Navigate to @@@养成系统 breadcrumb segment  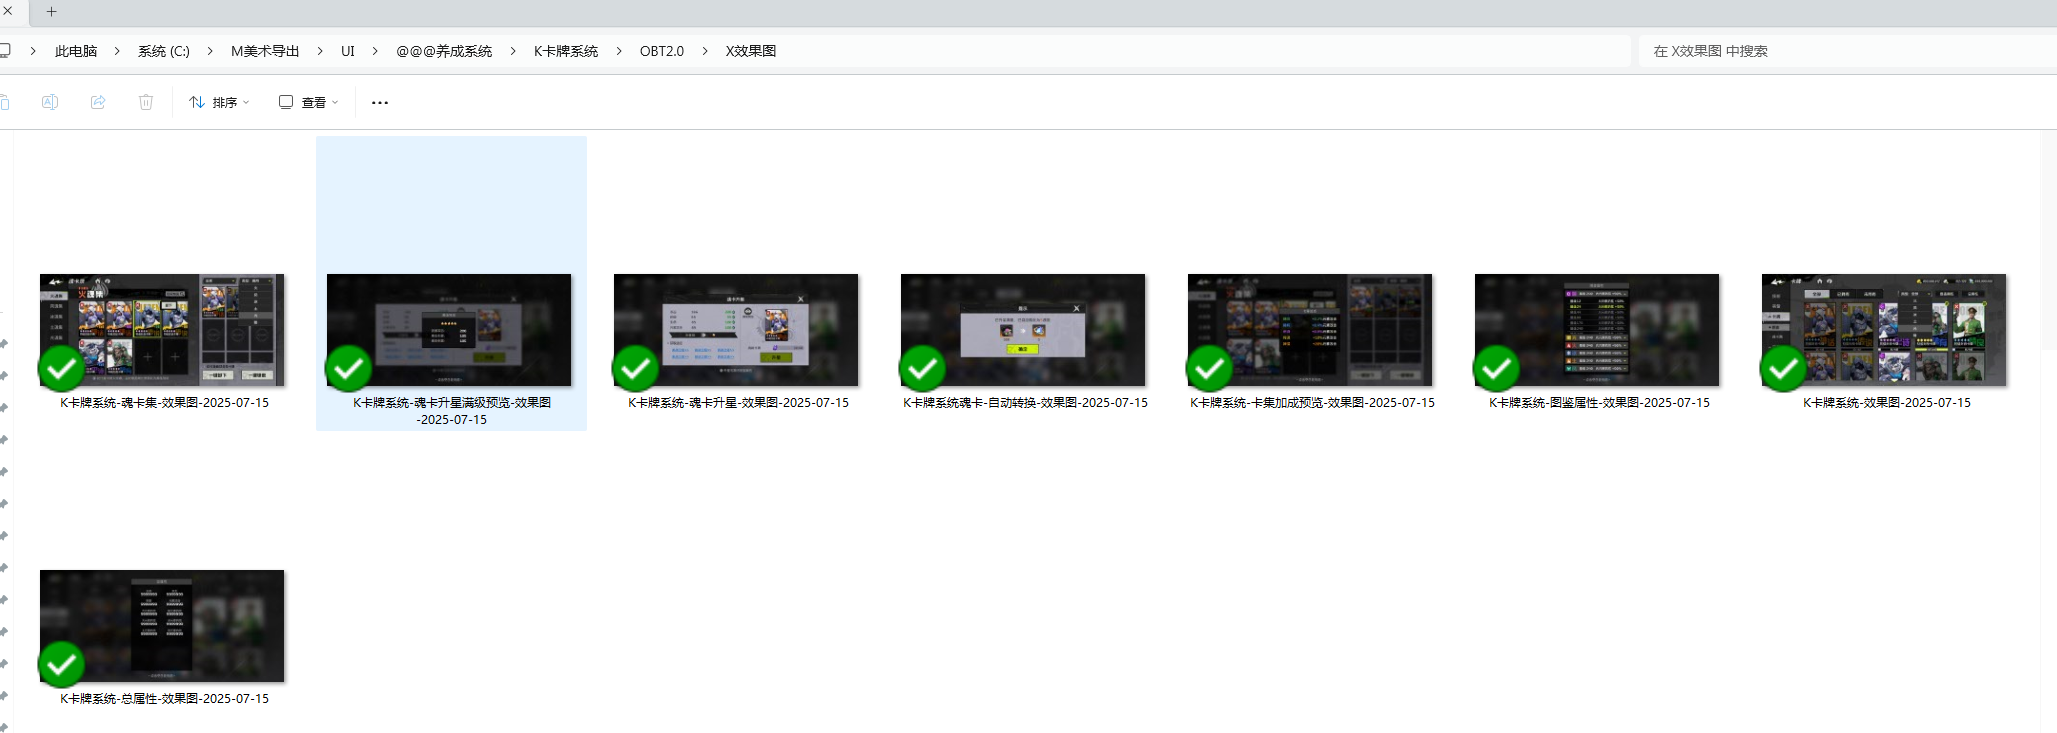[444, 51]
